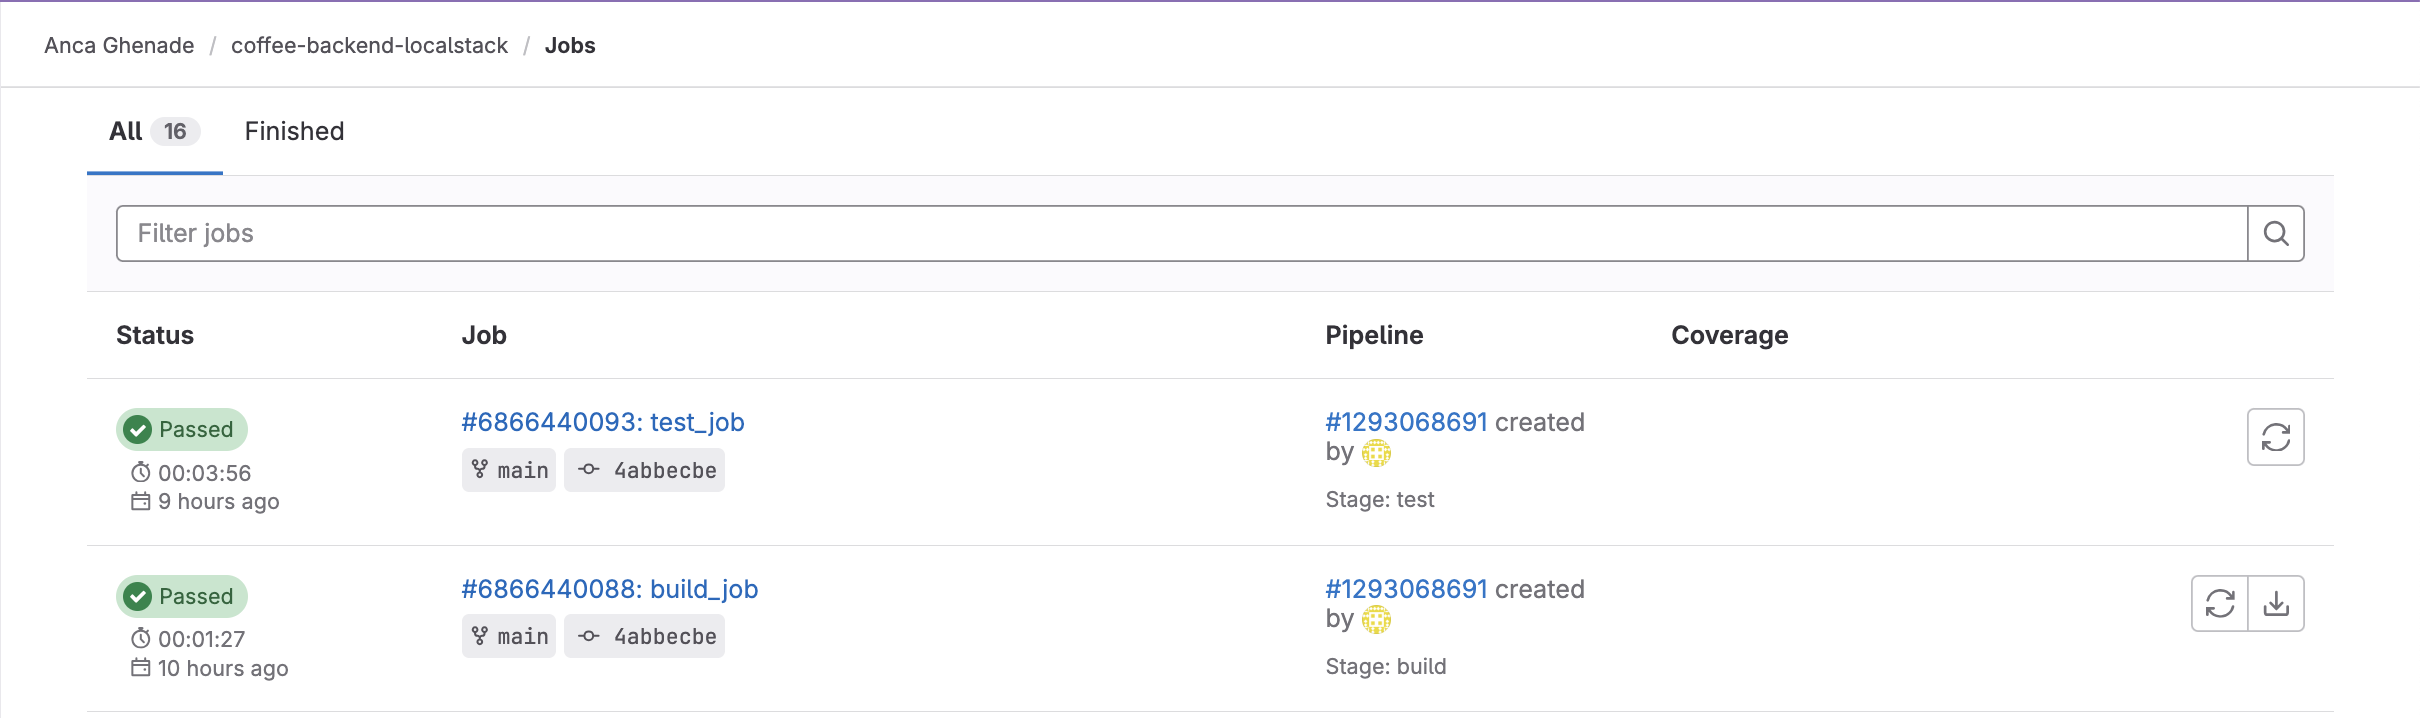Image resolution: width=2420 pixels, height=718 pixels.
Task: Open job #6866440088 build_job
Action: (609, 590)
